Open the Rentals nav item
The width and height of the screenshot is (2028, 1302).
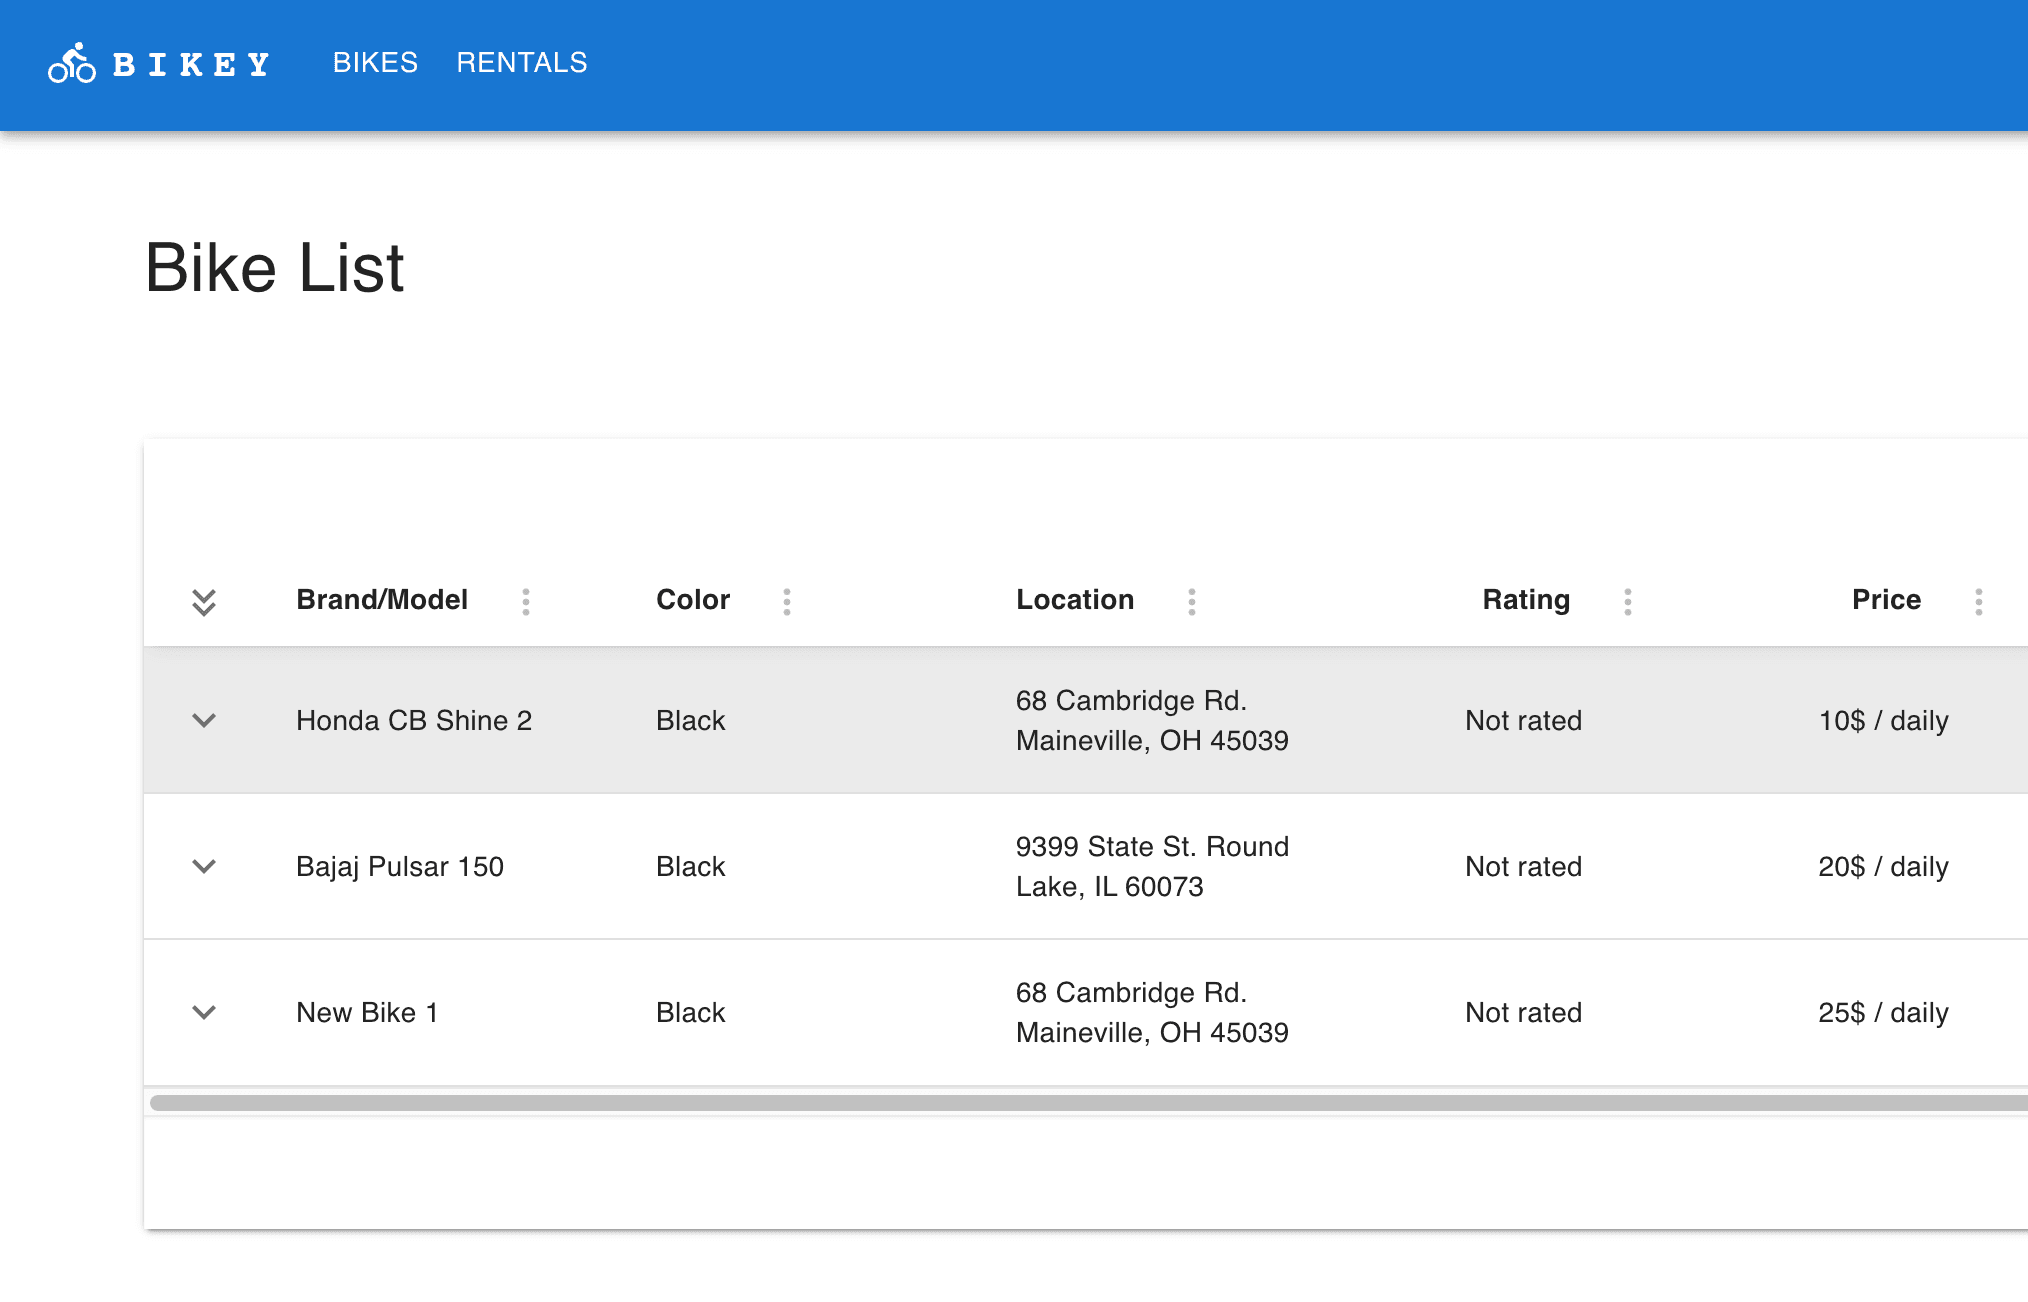(522, 63)
